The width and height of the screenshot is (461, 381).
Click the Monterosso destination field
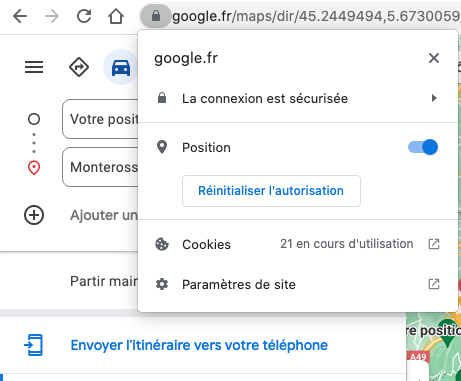(x=100, y=167)
